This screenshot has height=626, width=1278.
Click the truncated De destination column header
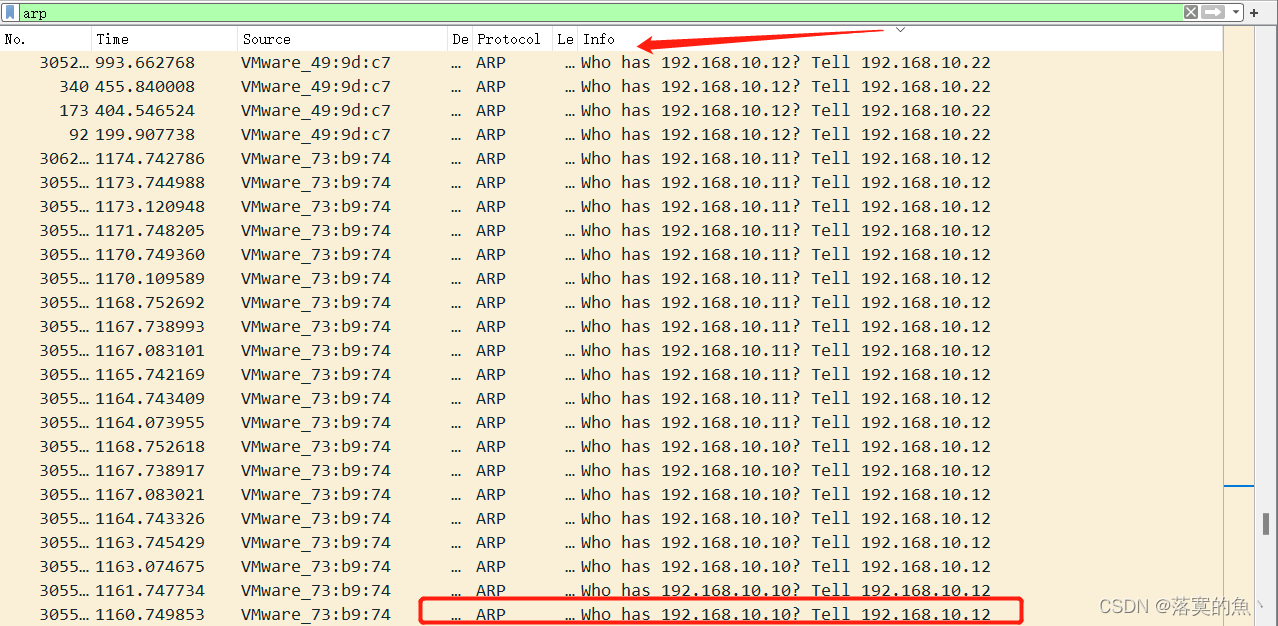coord(460,39)
